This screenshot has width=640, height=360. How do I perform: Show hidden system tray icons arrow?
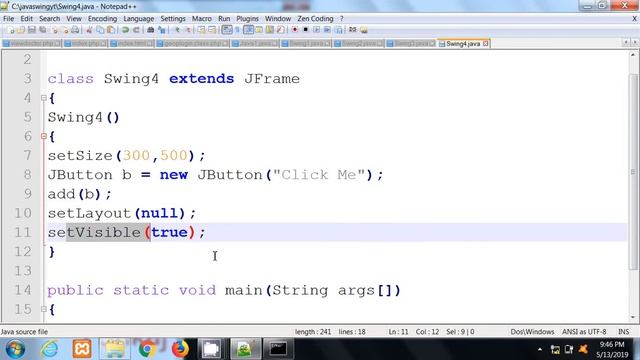pyautogui.click(x=540, y=349)
